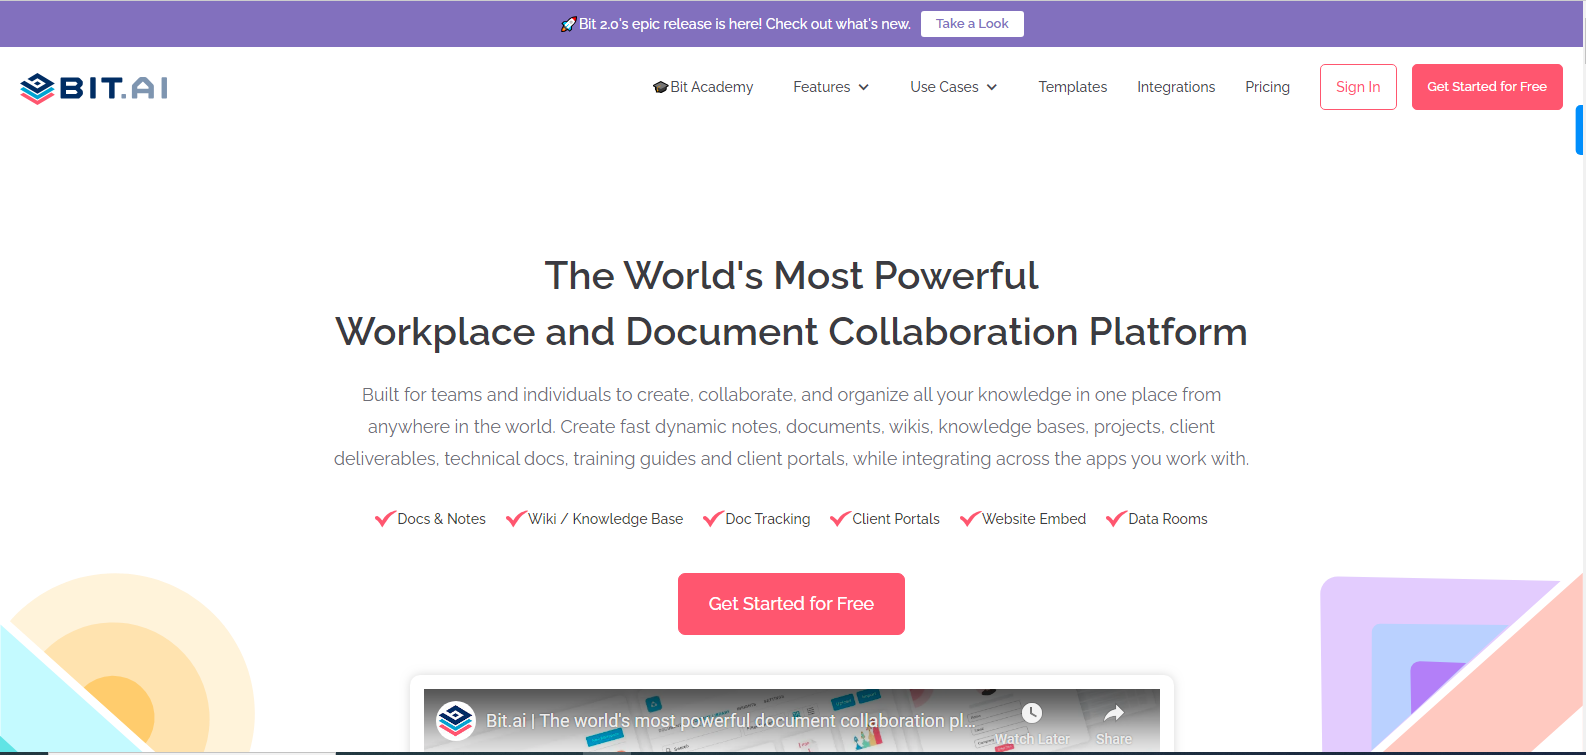
Task: Click the checkmark next to Data Rooms
Action: coord(1116,519)
